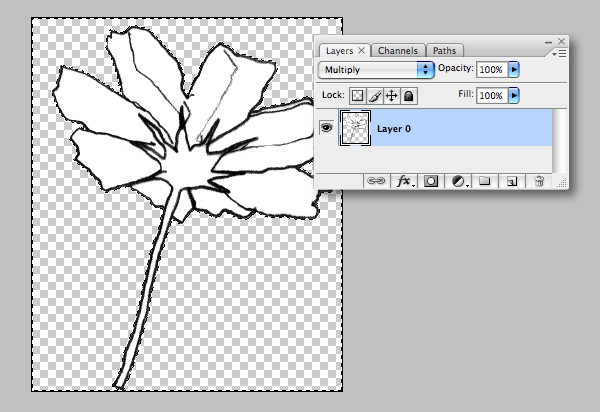This screenshot has width=600, height=412.
Task: Switch to the Channels tab
Action: pyautogui.click(x=398, y=50)
